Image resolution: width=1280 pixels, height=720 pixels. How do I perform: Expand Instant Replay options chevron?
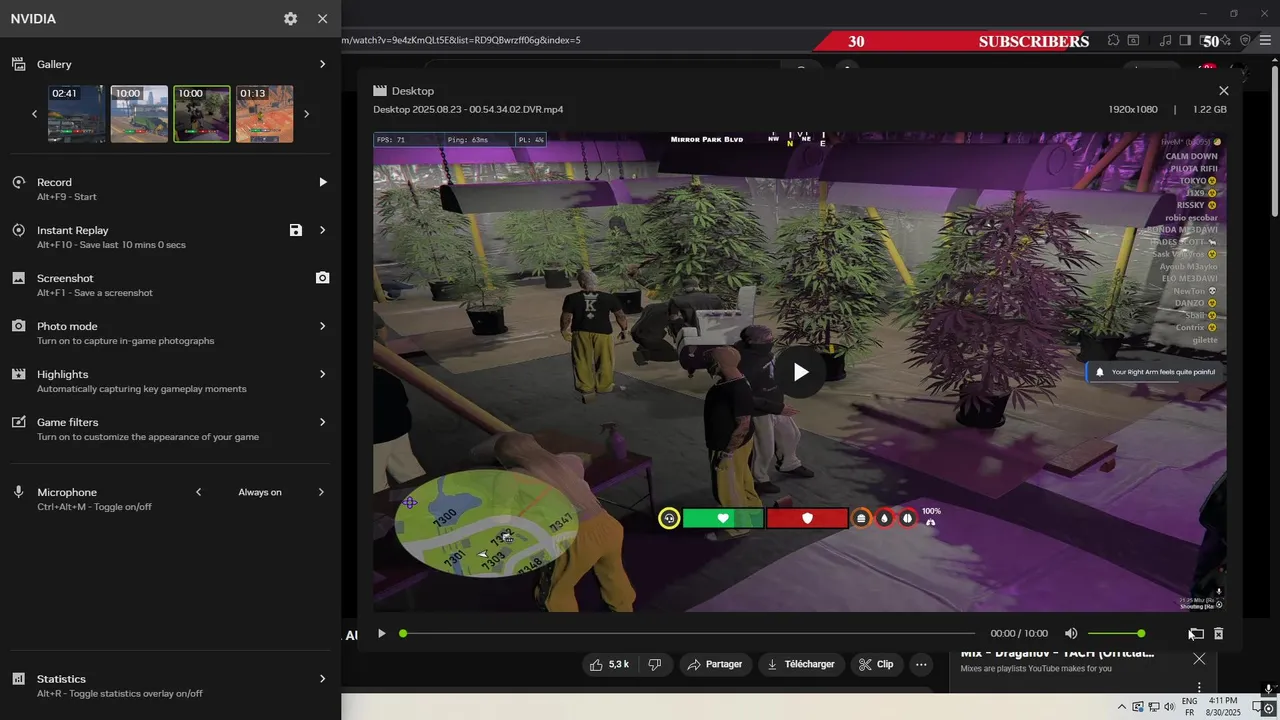pyautogui.click(x=322, y=230)
